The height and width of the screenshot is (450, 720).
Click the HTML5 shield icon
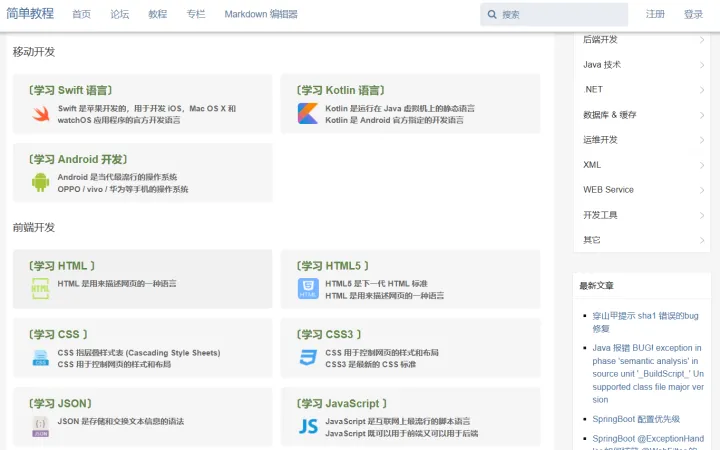point(308,288)
